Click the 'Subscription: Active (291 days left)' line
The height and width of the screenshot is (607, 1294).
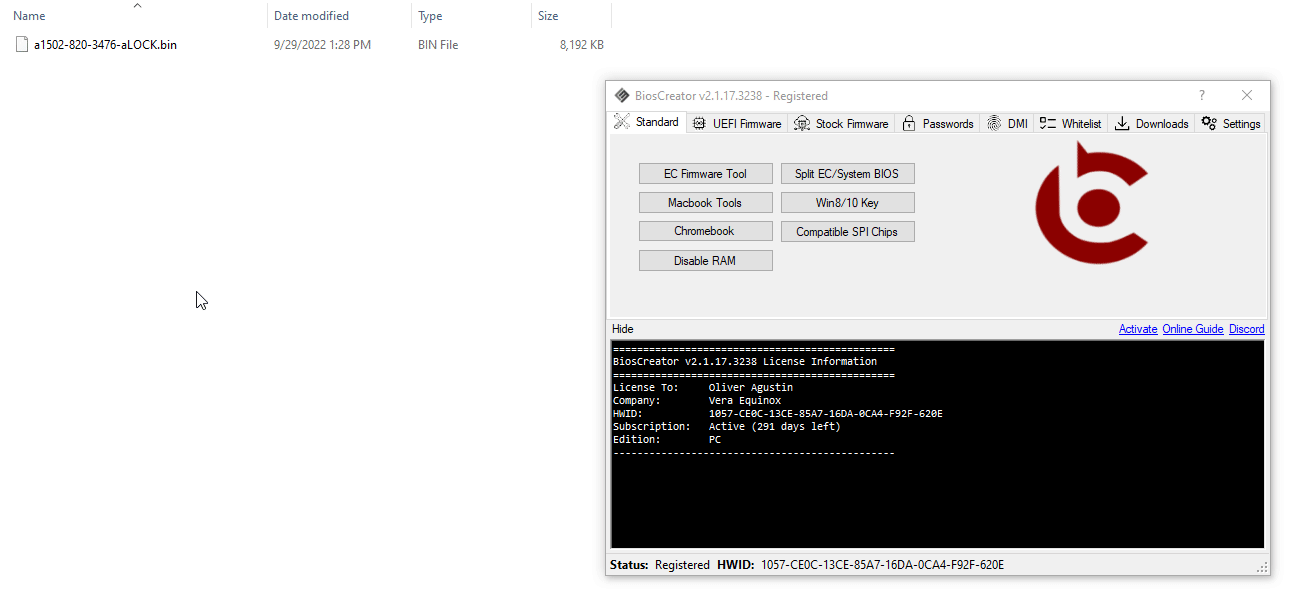coord(727,426)
